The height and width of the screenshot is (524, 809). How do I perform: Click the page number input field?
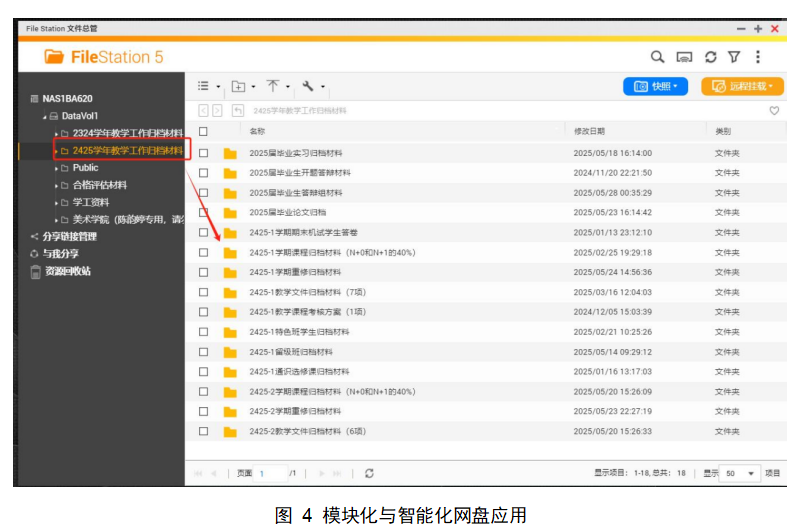pos(271,473)
